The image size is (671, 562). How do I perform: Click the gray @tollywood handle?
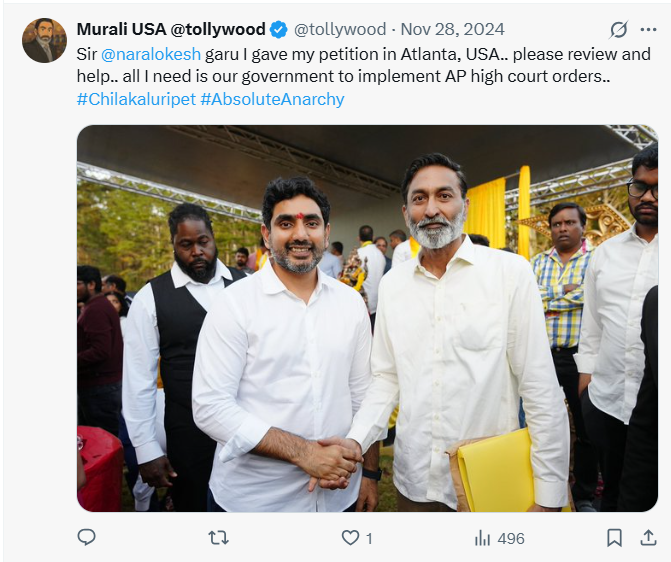pyautogui.click(x=340, y=30)
